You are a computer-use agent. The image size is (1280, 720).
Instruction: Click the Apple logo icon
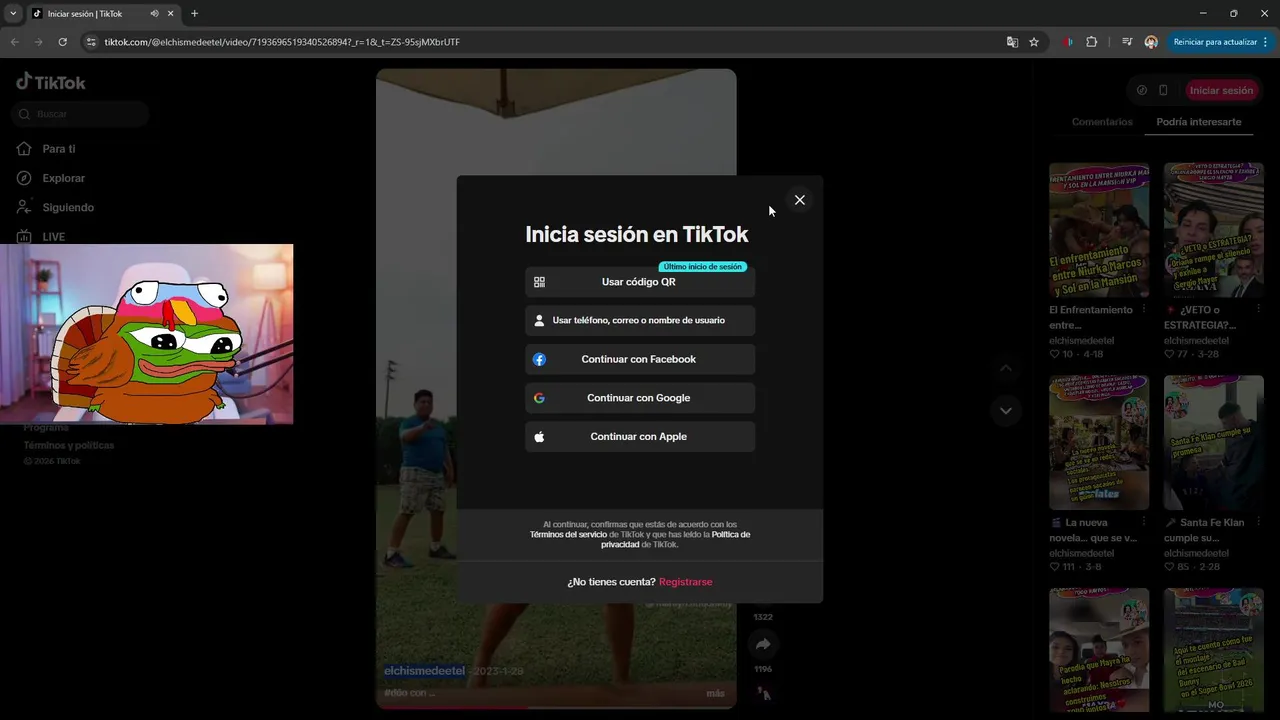click(x=539, y=437)
